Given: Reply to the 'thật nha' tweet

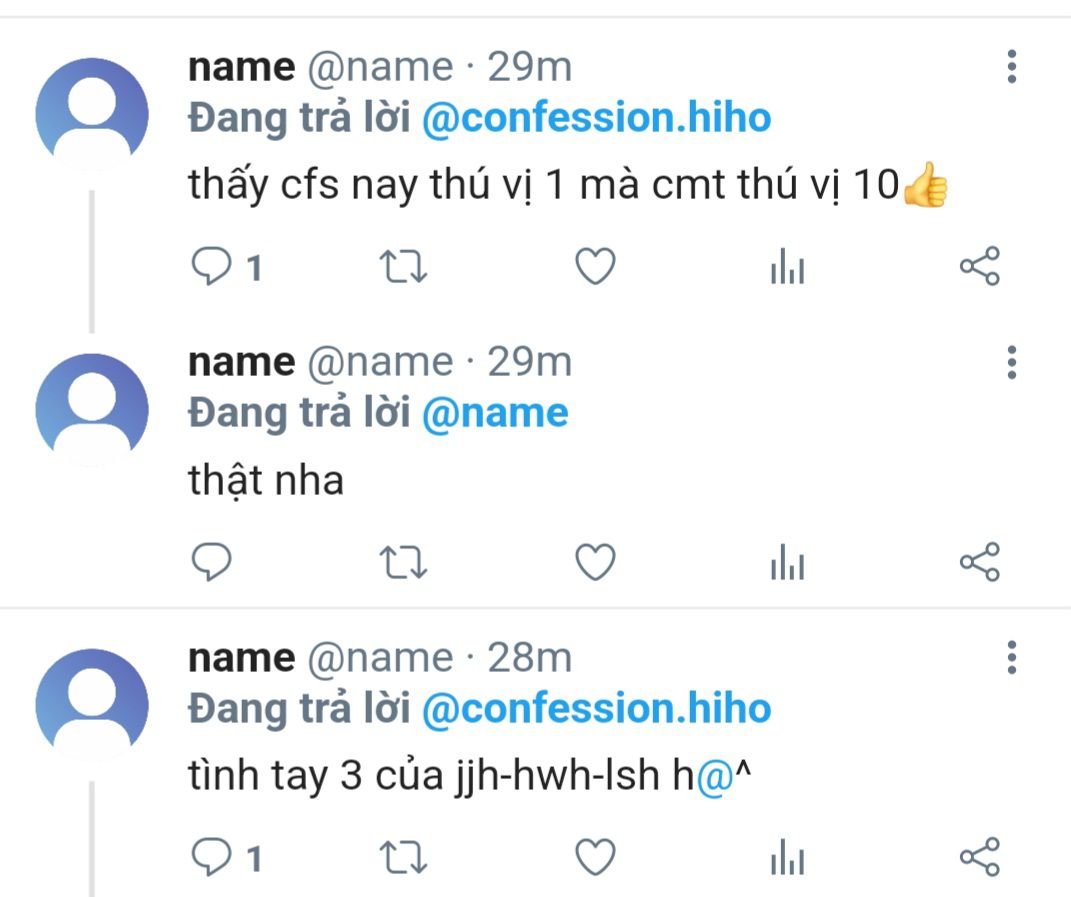Looking at the screenshot, I should tap(211, 562).
